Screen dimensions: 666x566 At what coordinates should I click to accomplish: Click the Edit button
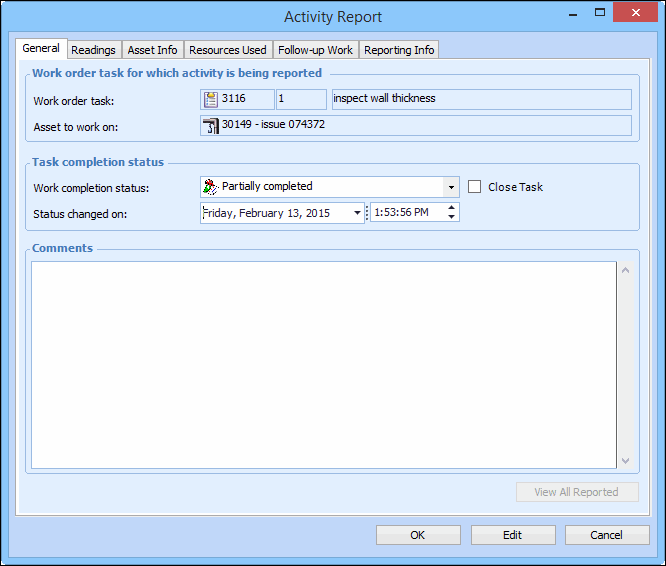click(x=513, y=535)
